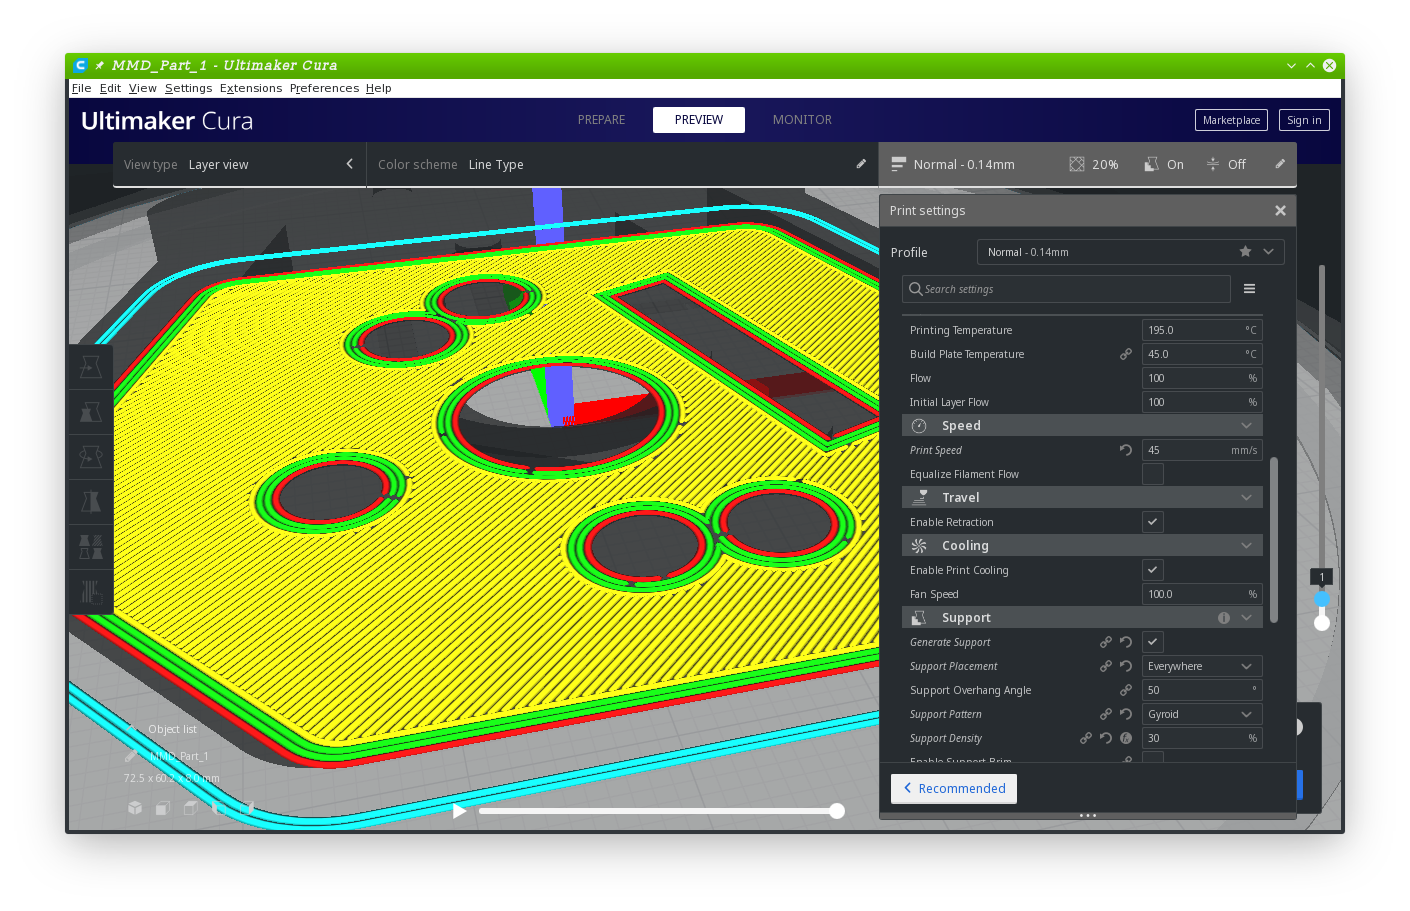Open the Settings menu

[x=188, y=88]
